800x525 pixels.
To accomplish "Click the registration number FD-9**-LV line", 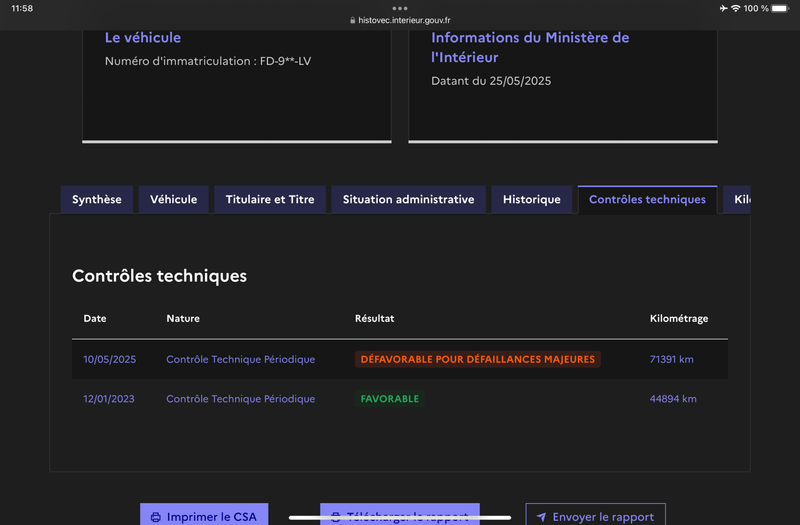I will 208,61.
